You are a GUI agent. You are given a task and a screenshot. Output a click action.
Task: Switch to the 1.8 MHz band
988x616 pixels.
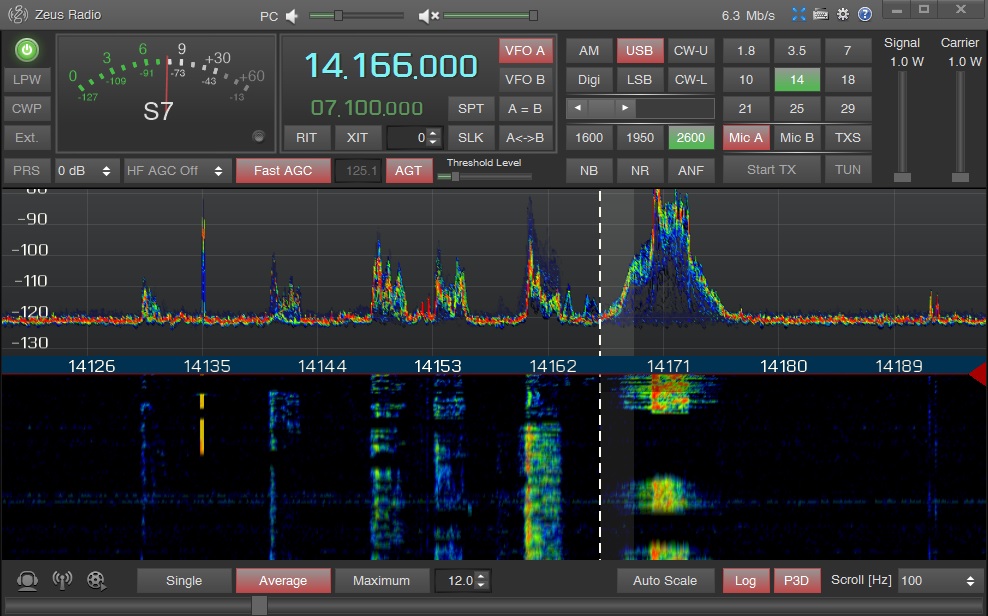click(745, 51)
